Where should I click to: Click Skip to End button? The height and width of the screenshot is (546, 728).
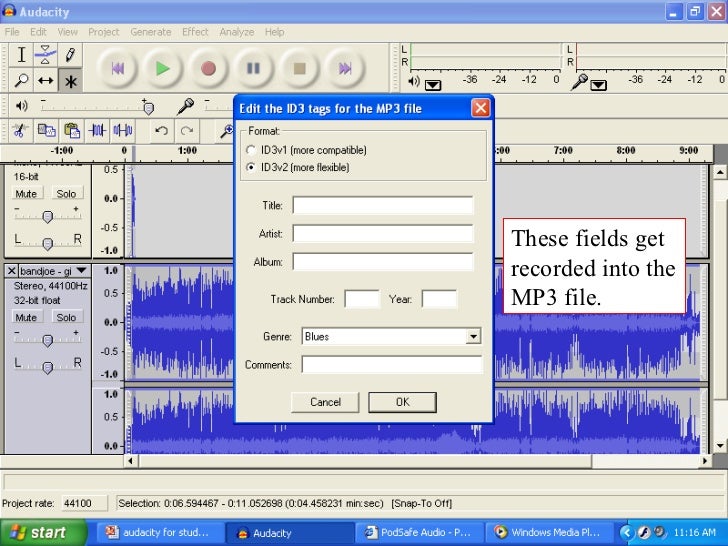pos(345,69)
